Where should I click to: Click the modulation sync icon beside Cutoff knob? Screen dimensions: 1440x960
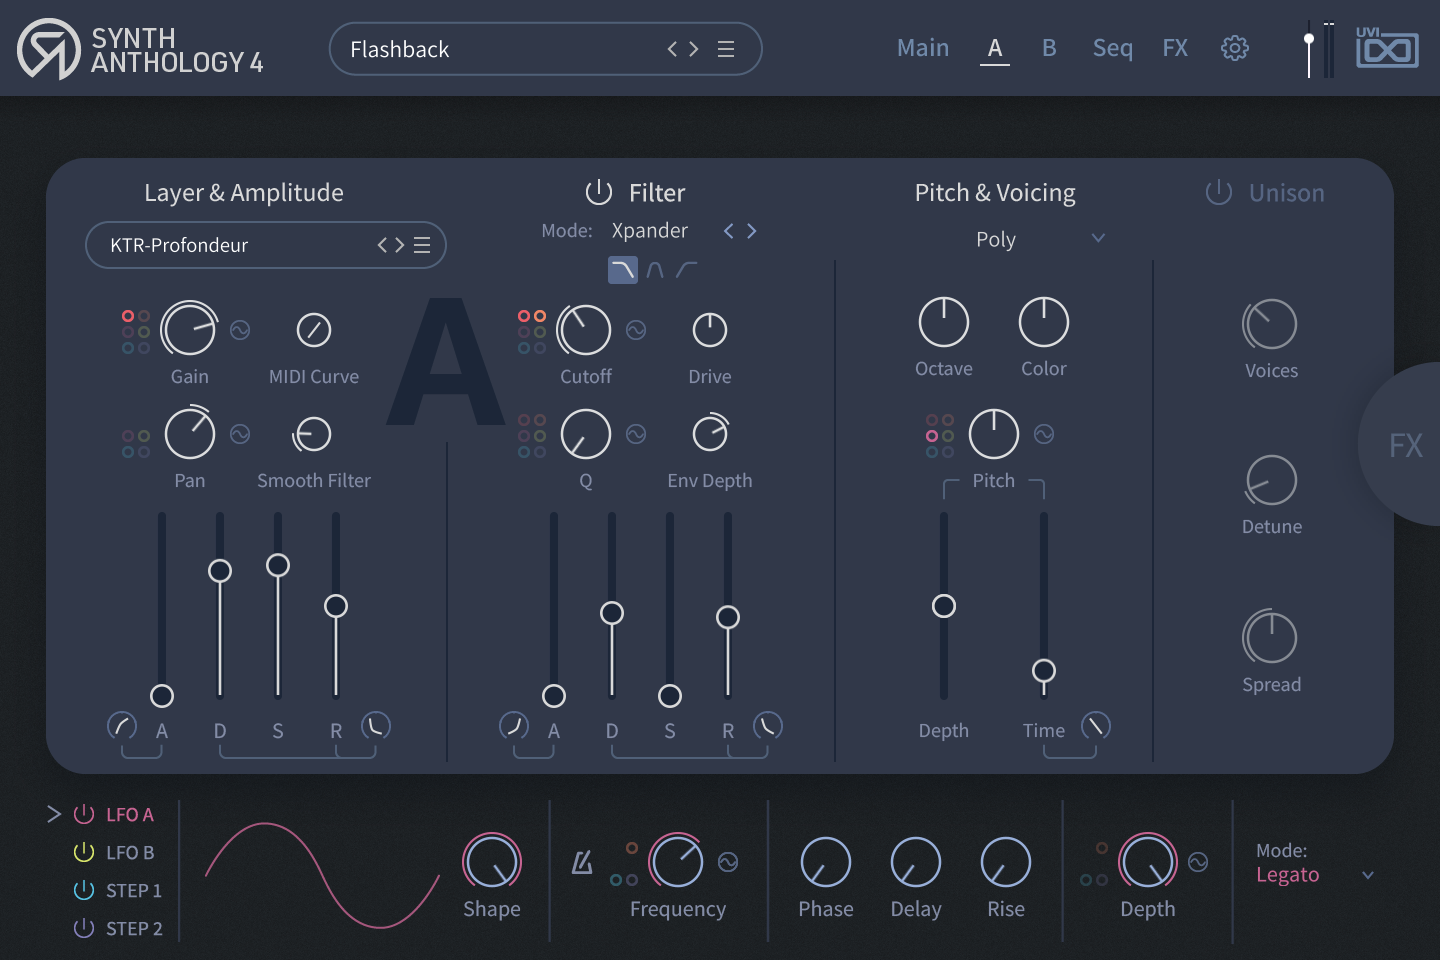click(x=637, y=329)
